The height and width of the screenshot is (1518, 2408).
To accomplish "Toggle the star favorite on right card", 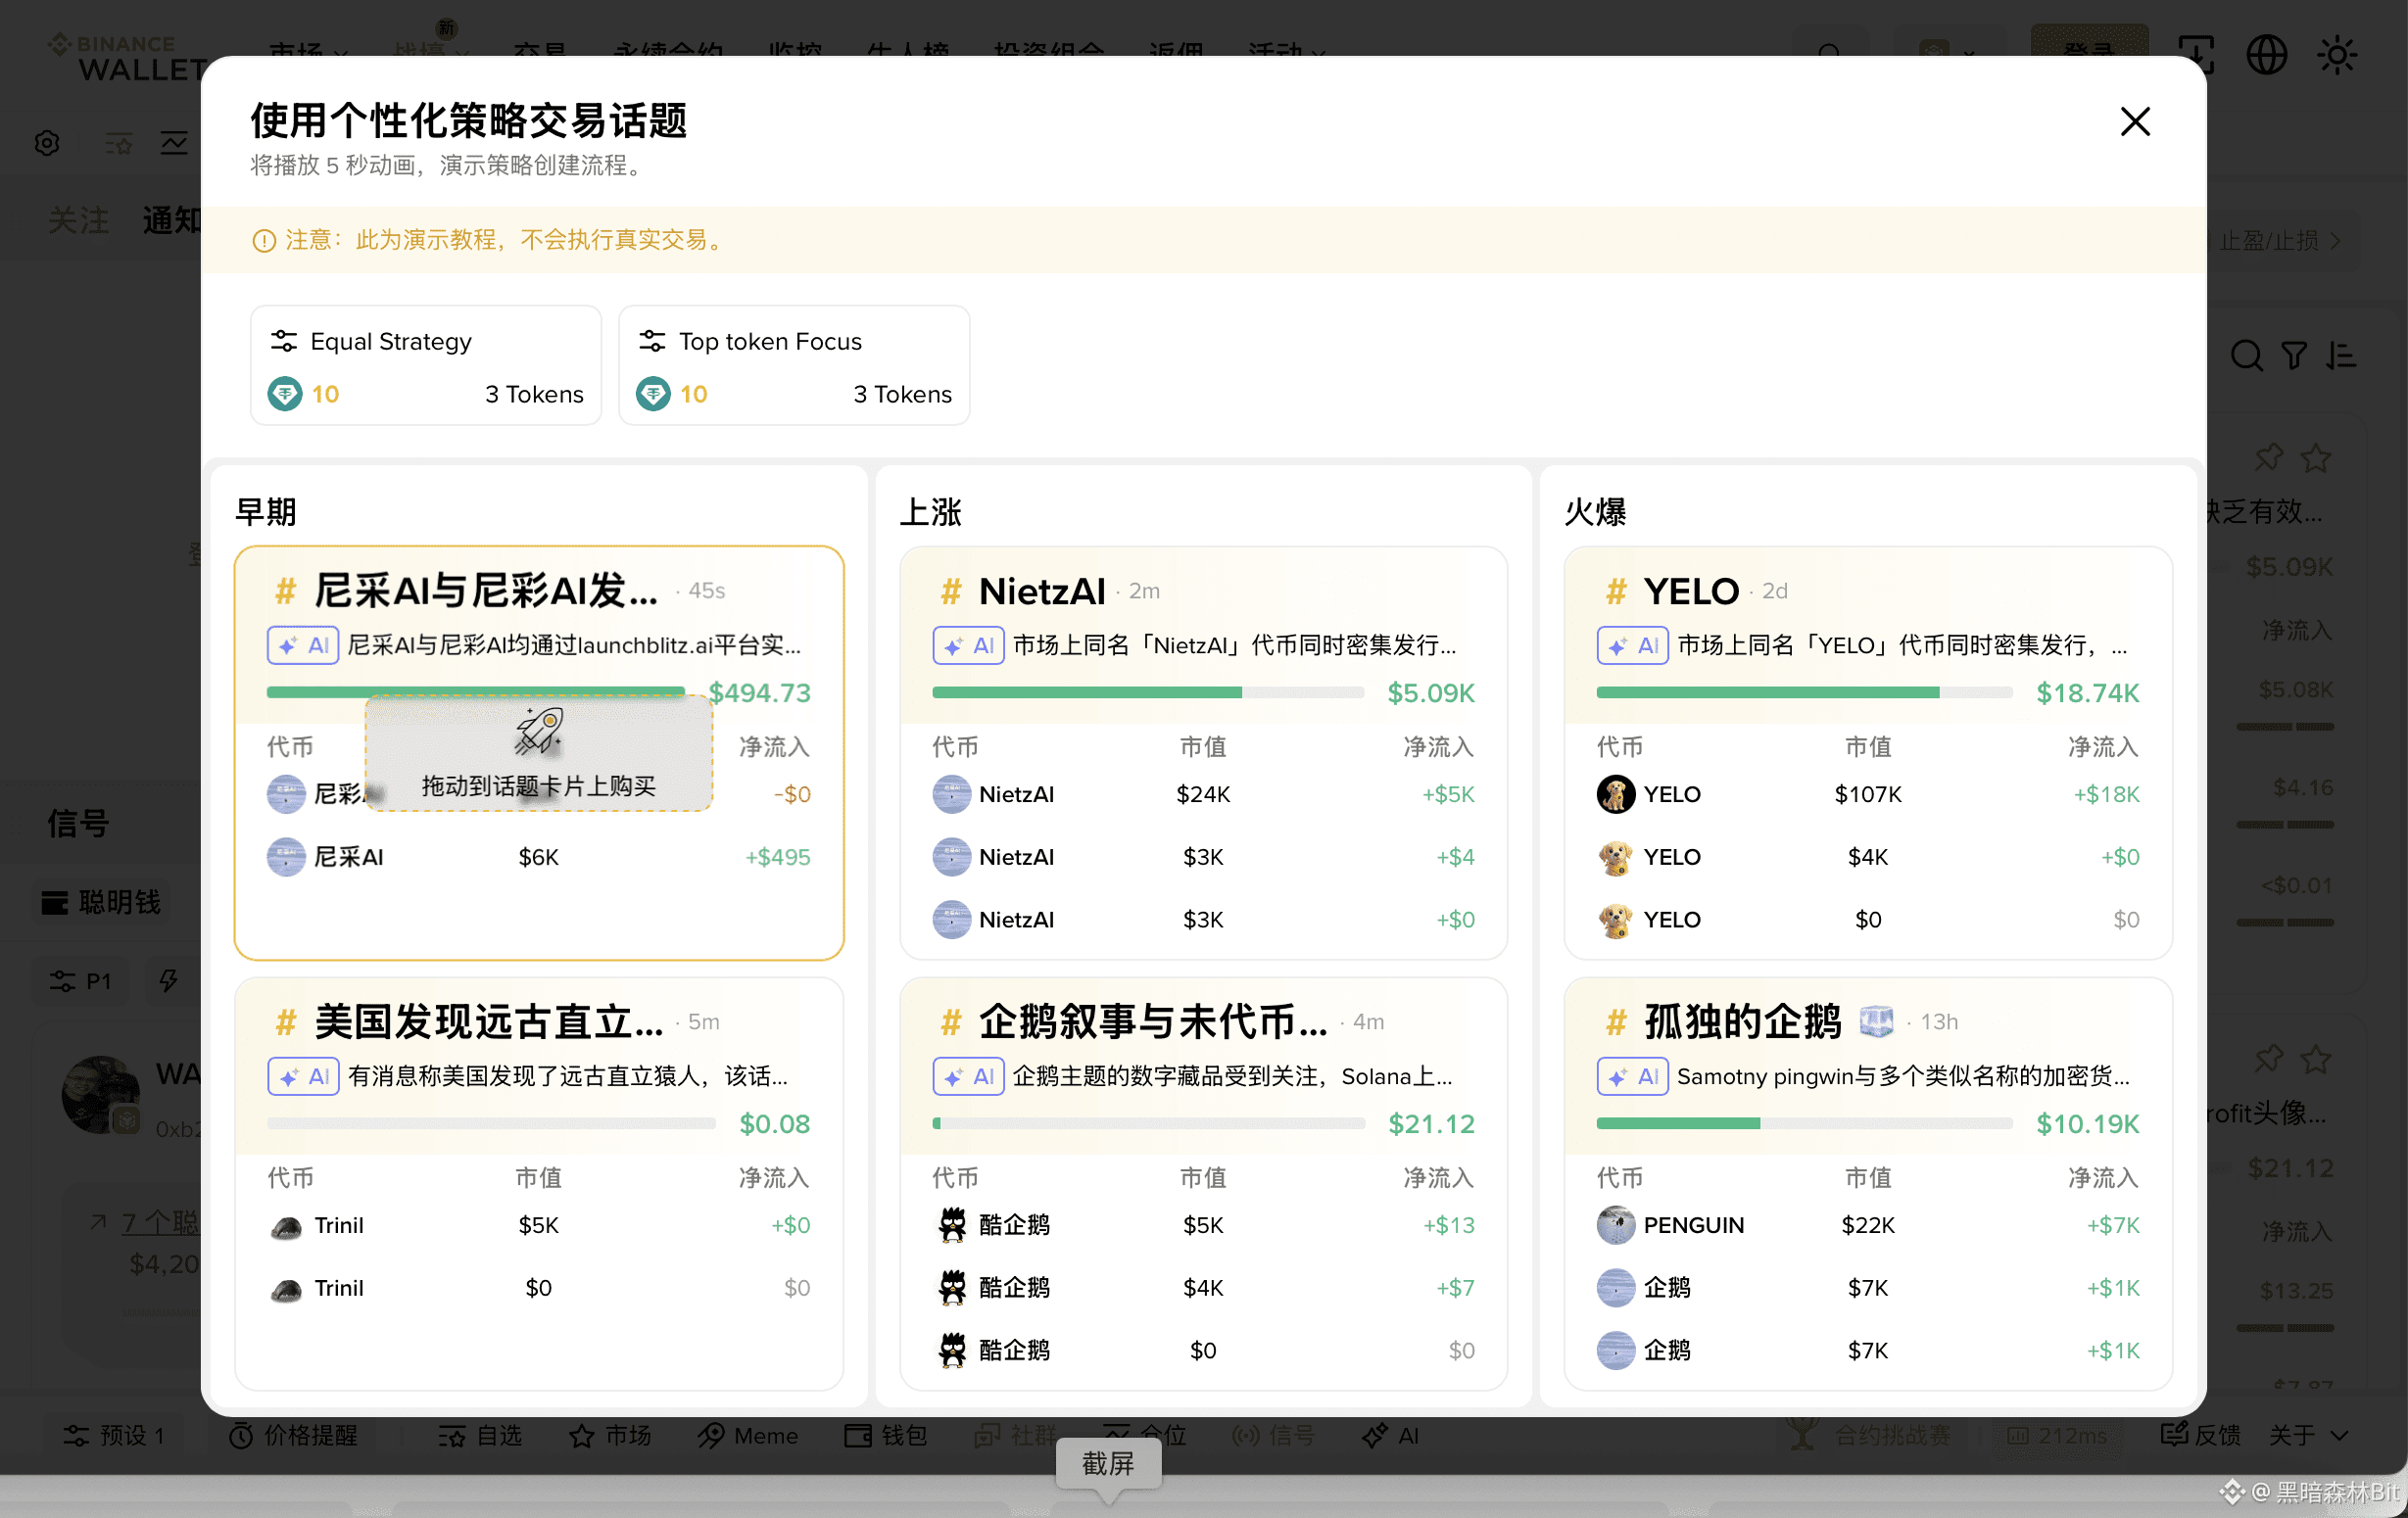I will (x=2316, y=459).
